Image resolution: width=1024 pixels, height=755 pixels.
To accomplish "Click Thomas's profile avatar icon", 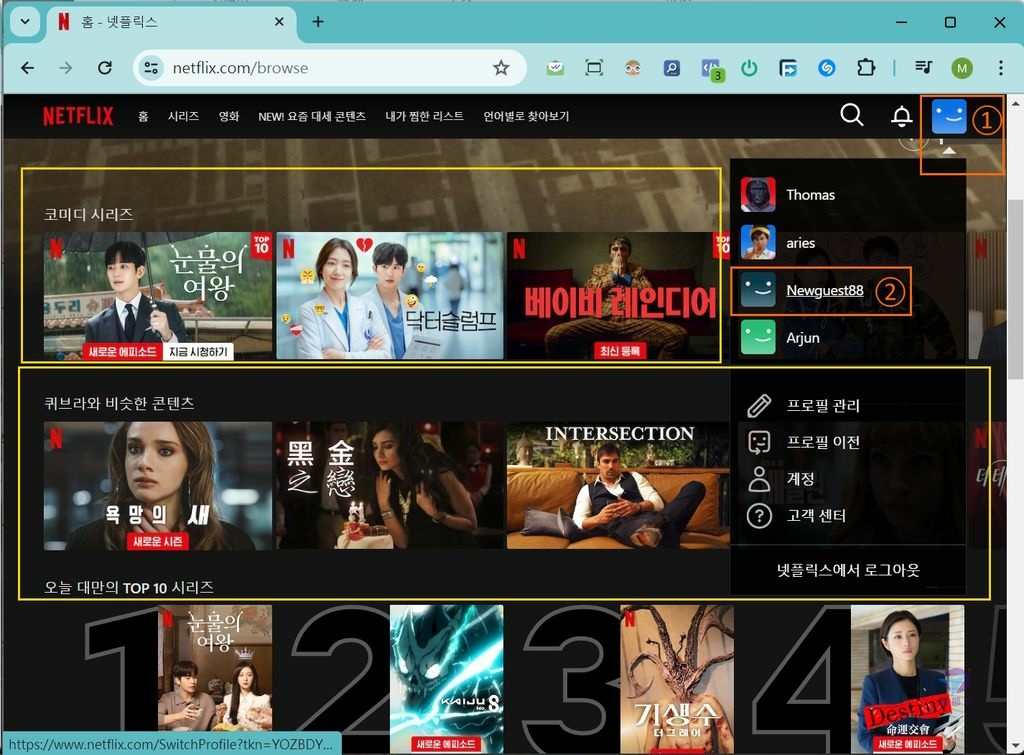I will tap(758, 195).
